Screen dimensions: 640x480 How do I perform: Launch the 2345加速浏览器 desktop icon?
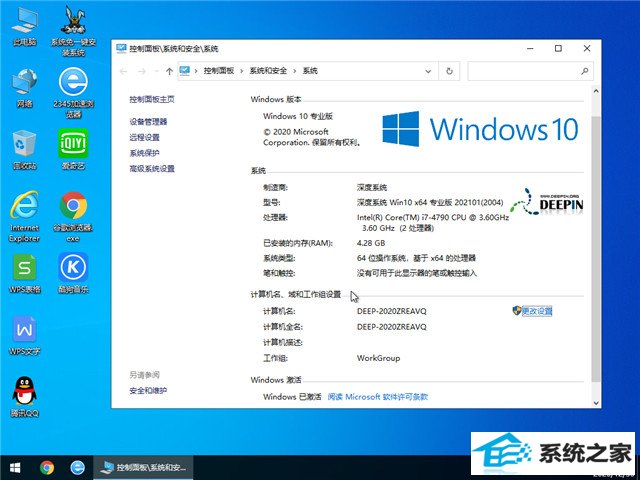73,93
